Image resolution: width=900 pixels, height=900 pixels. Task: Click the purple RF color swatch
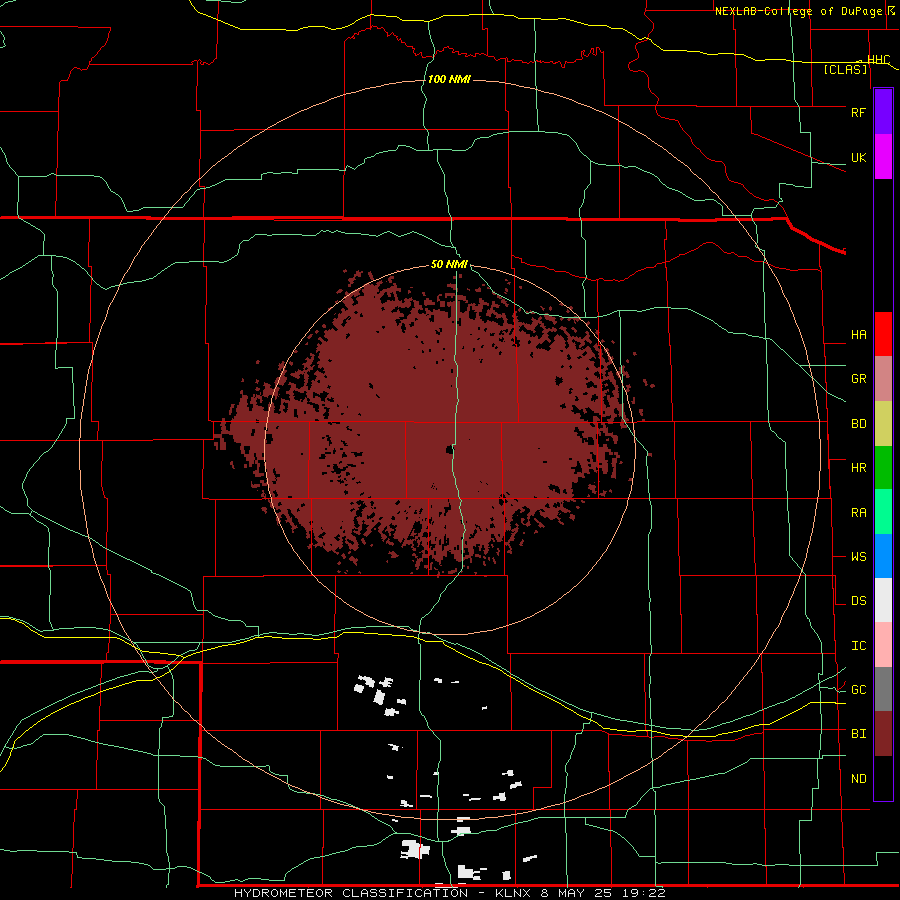pyautogui.click(x=883, y=112)
